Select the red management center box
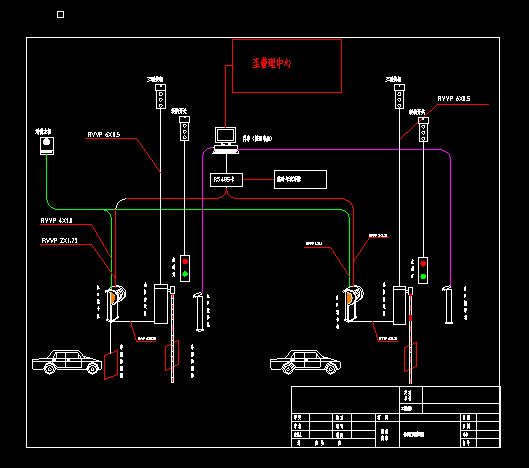 point(287,66)
